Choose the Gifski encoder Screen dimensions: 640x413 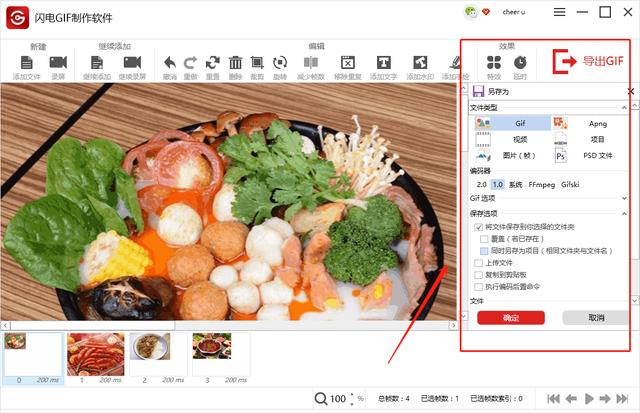coord(570,184)
